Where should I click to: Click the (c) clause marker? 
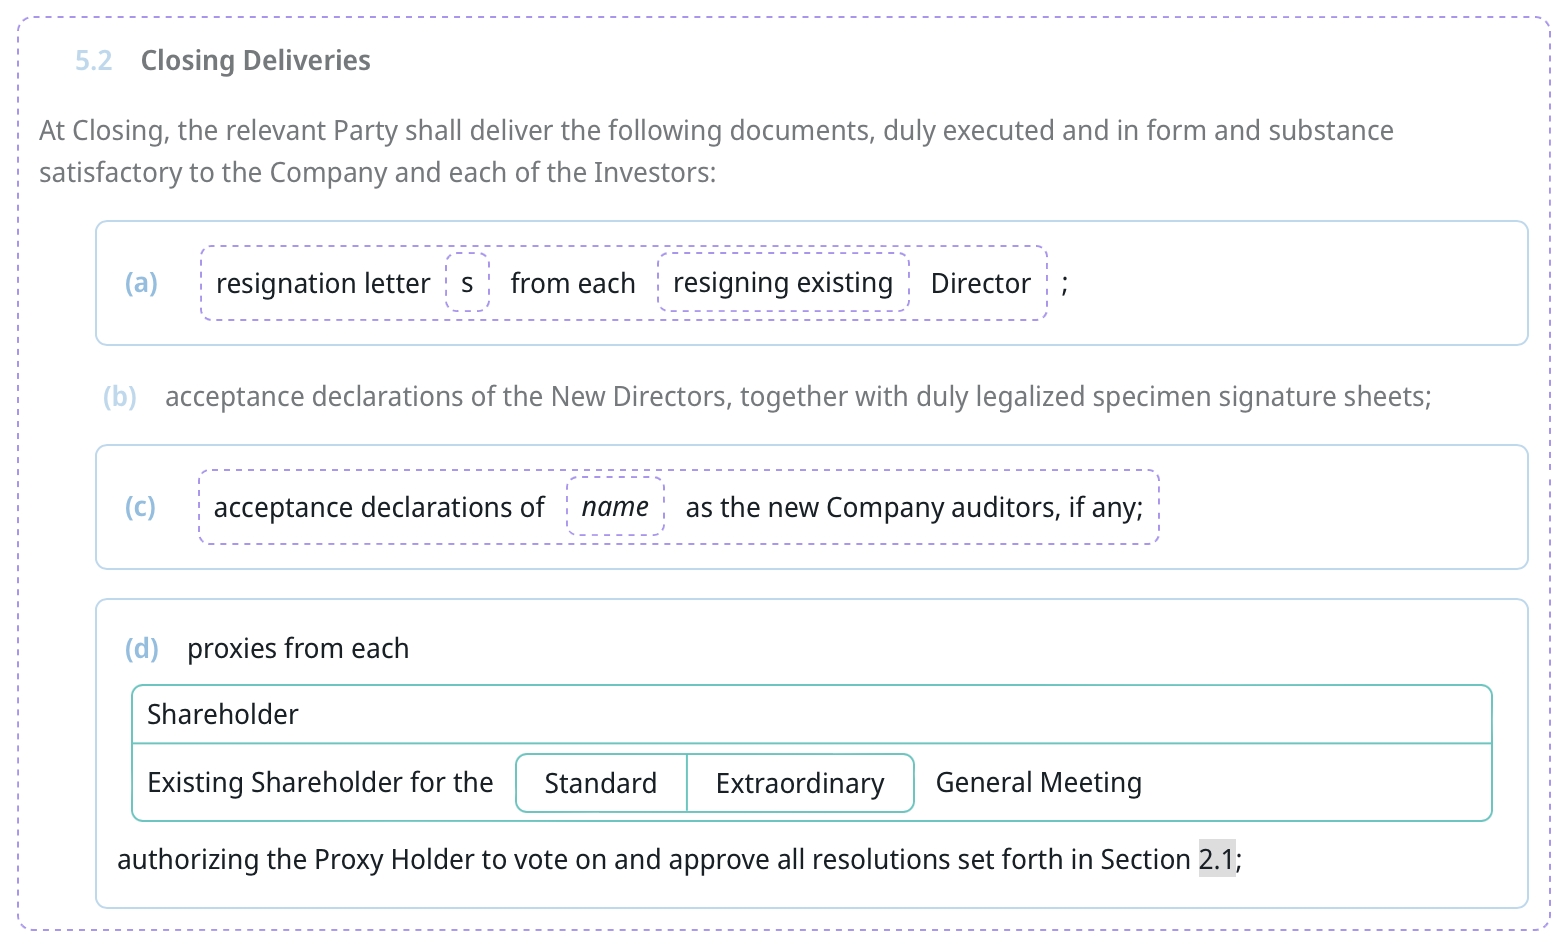pyautogui.click(x=141, y=507)
